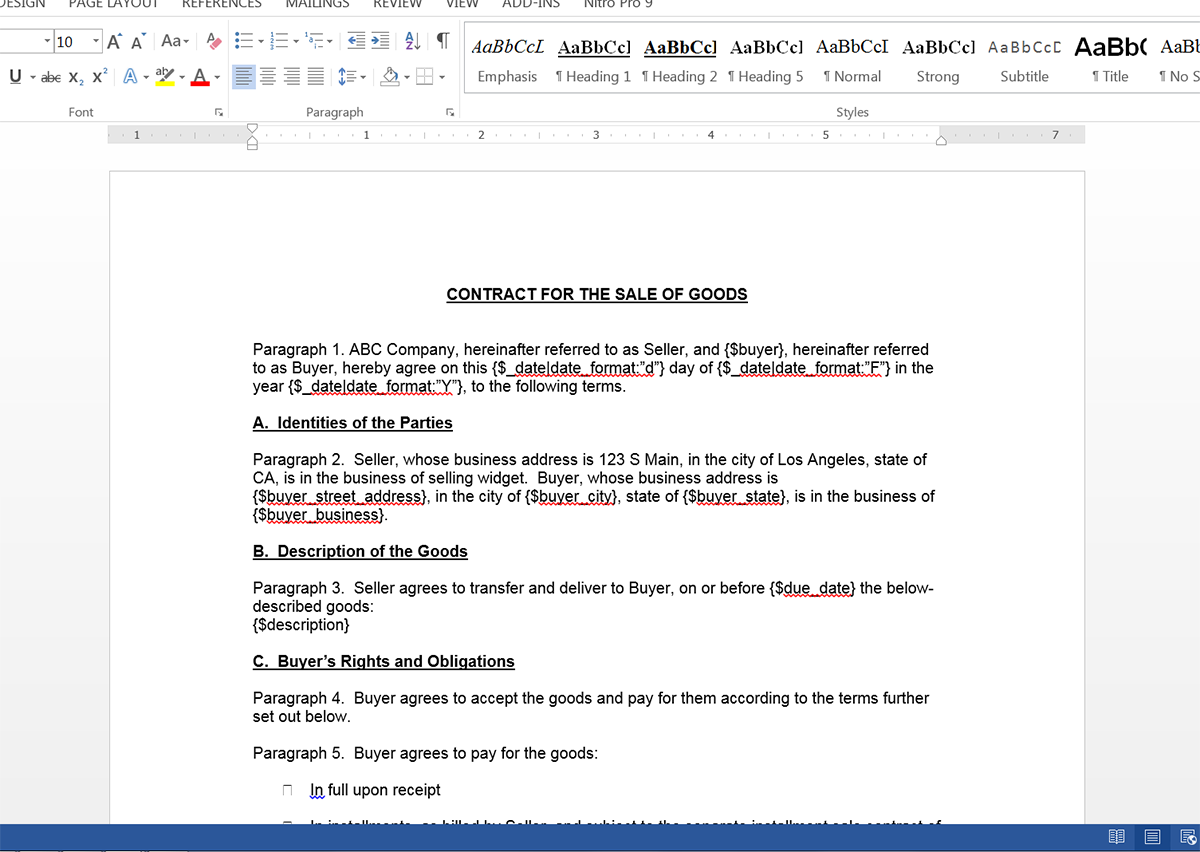Screen dimensions: 1200x852
Task: Expand underline style dropdown arrow
Action: (x=33, y=76)
